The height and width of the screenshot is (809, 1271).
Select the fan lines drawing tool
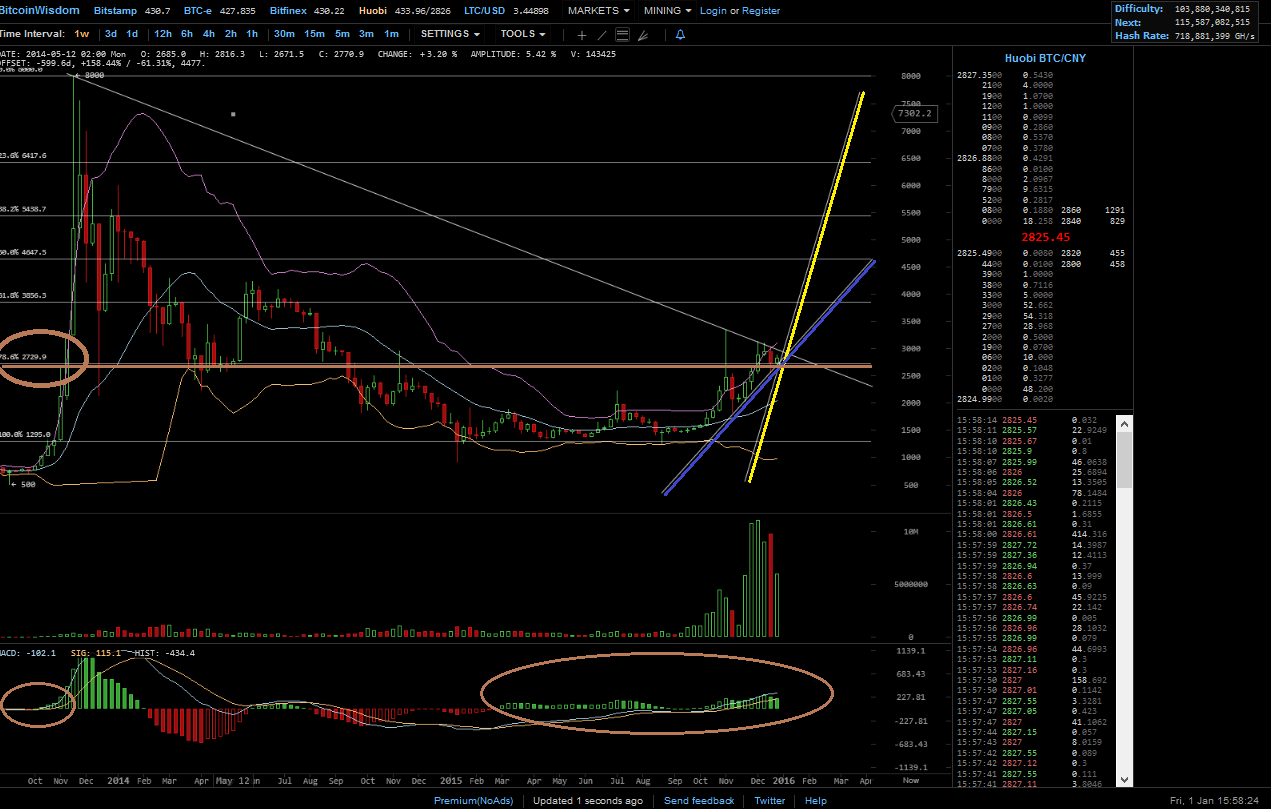point(641,35)
